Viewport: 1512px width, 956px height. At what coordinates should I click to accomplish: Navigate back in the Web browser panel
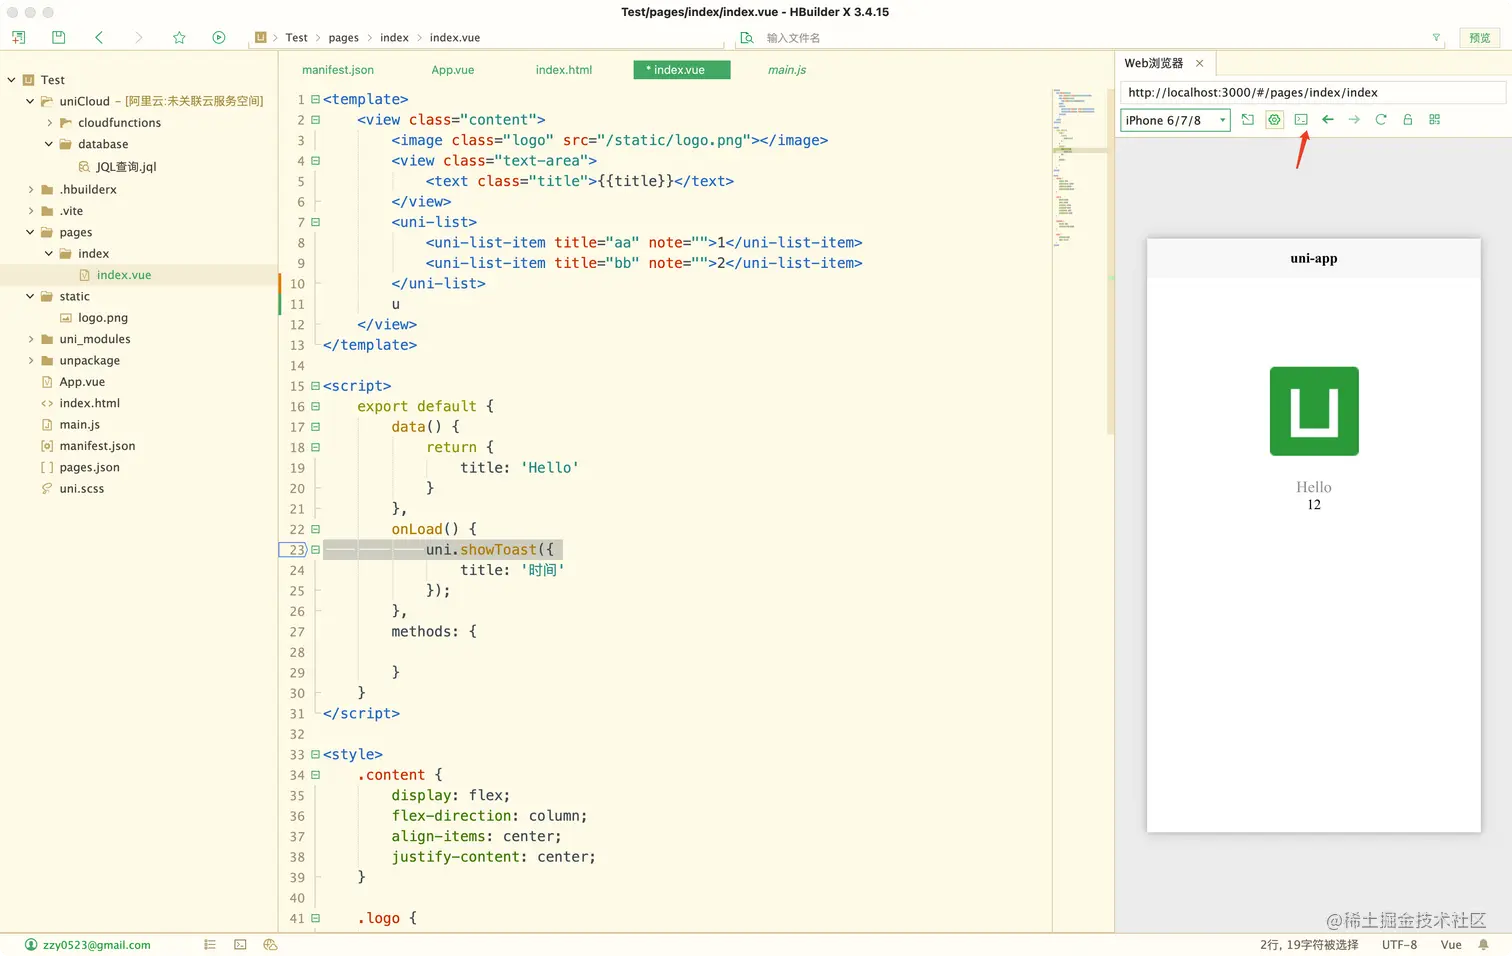click(1328, 119)
